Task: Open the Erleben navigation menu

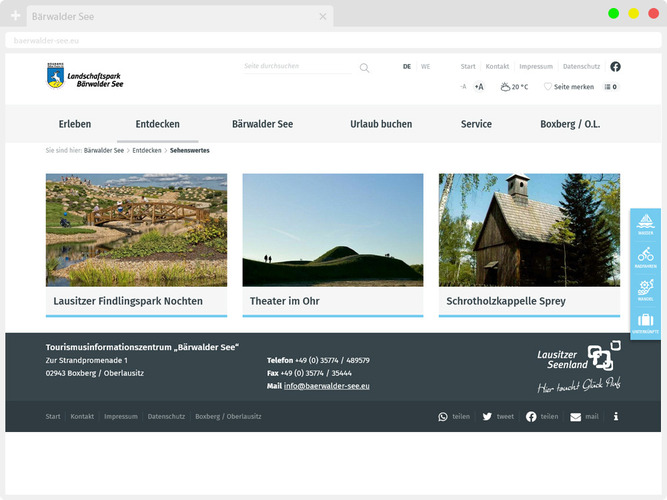Action: (x=75, y=124)
